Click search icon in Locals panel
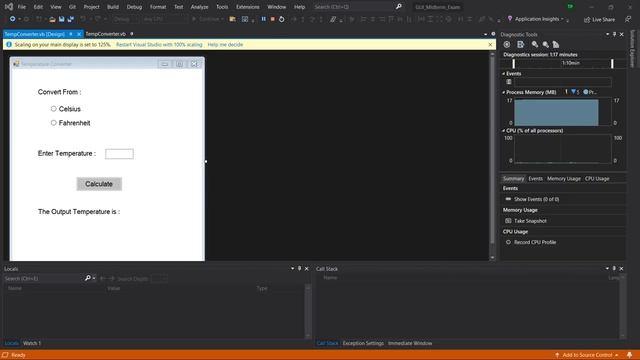640x360 pixels. coord(87,278)
